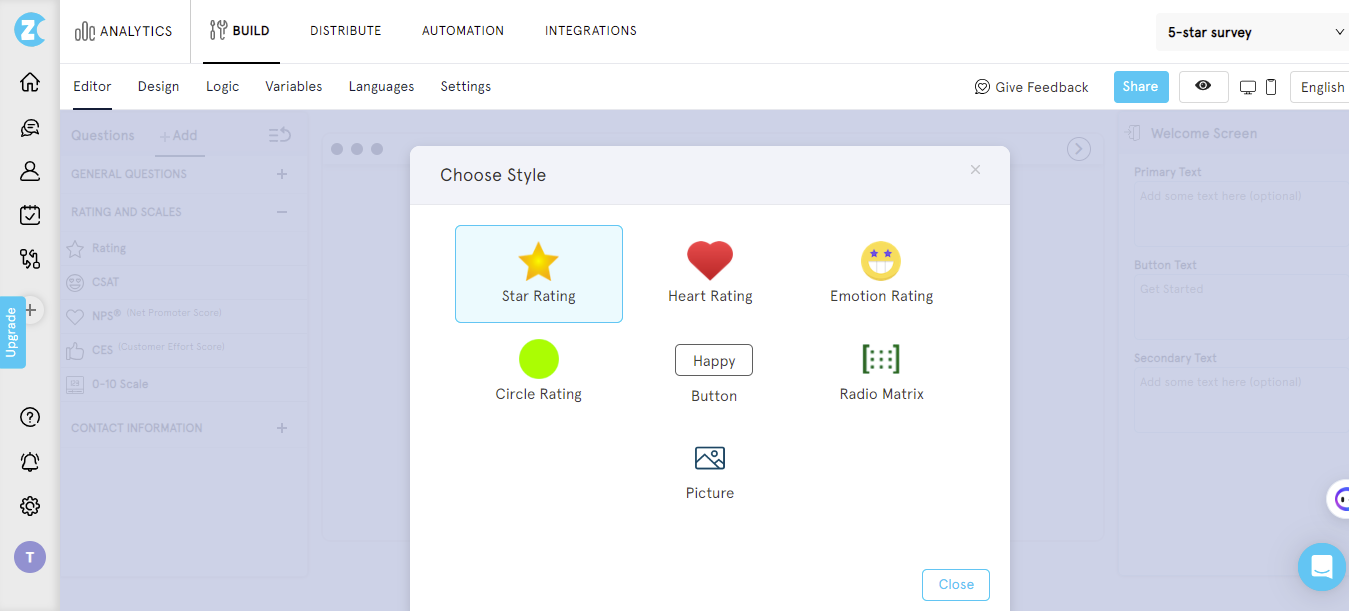Open the survey preview eye icon
This screenshot has height=611, width=1349.
[x=1203, y=87]
